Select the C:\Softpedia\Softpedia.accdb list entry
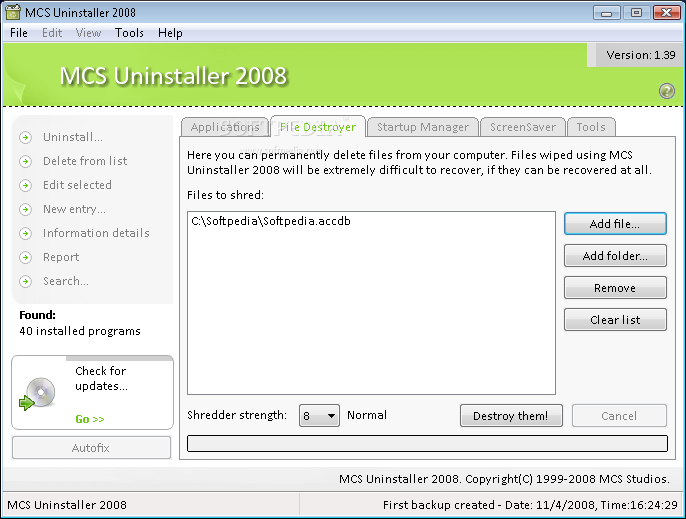 point(271,221)
